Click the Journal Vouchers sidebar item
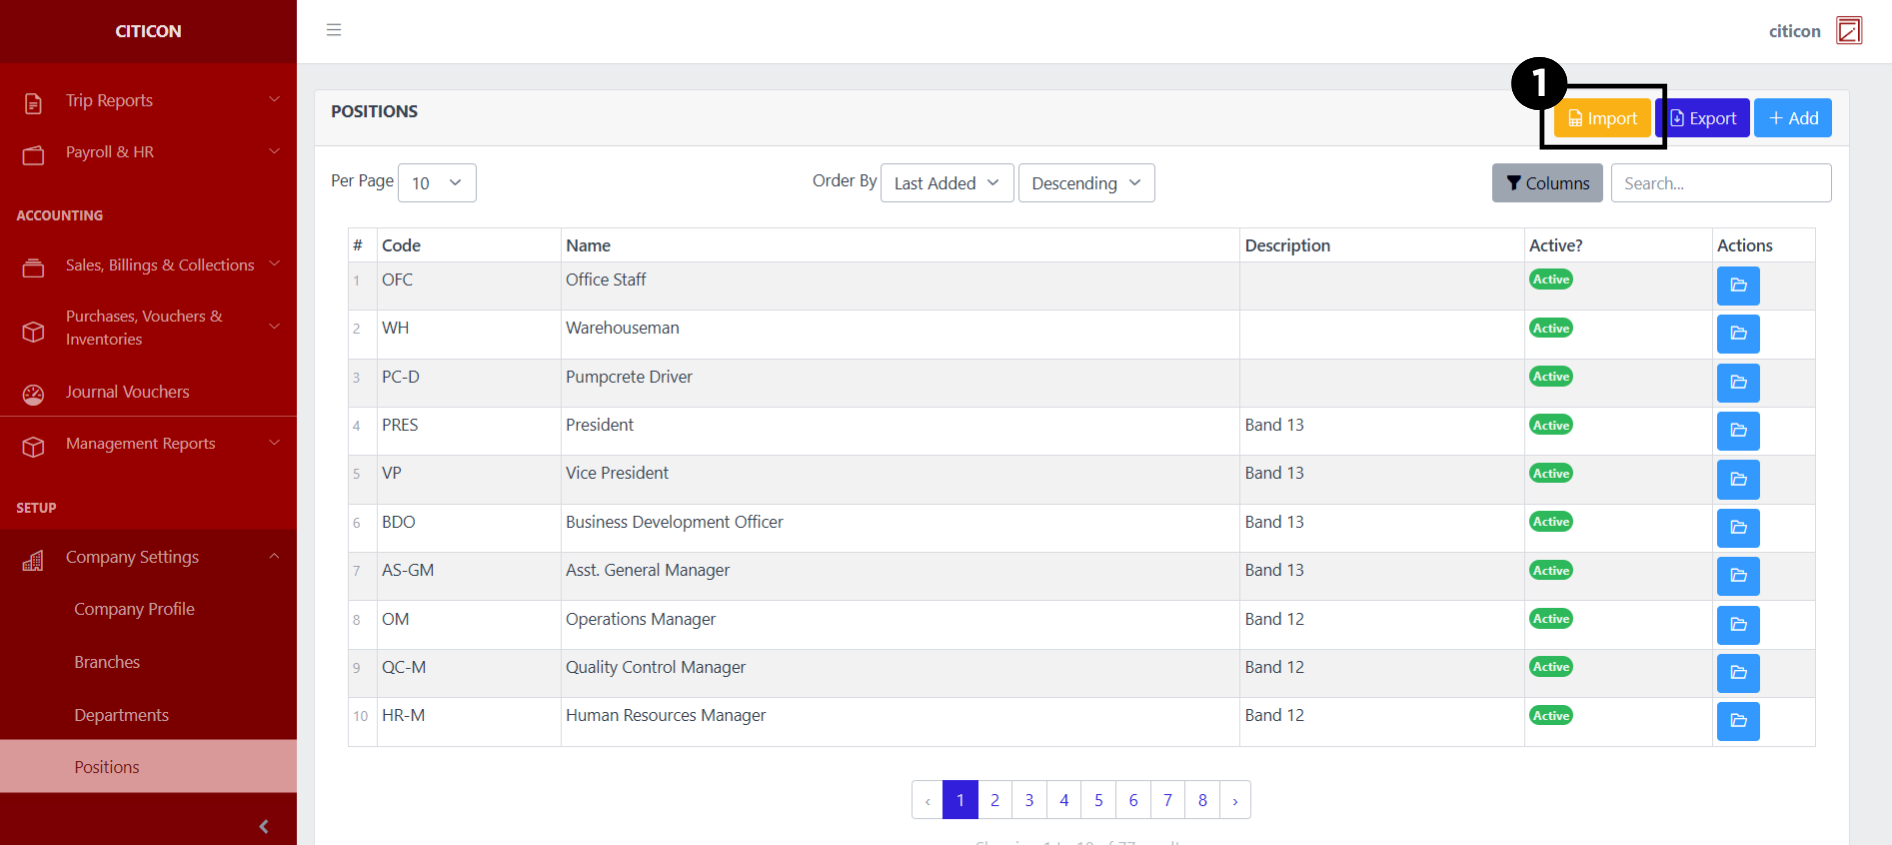This screenshot has height=845, width=1892. (x=127, y=392)
